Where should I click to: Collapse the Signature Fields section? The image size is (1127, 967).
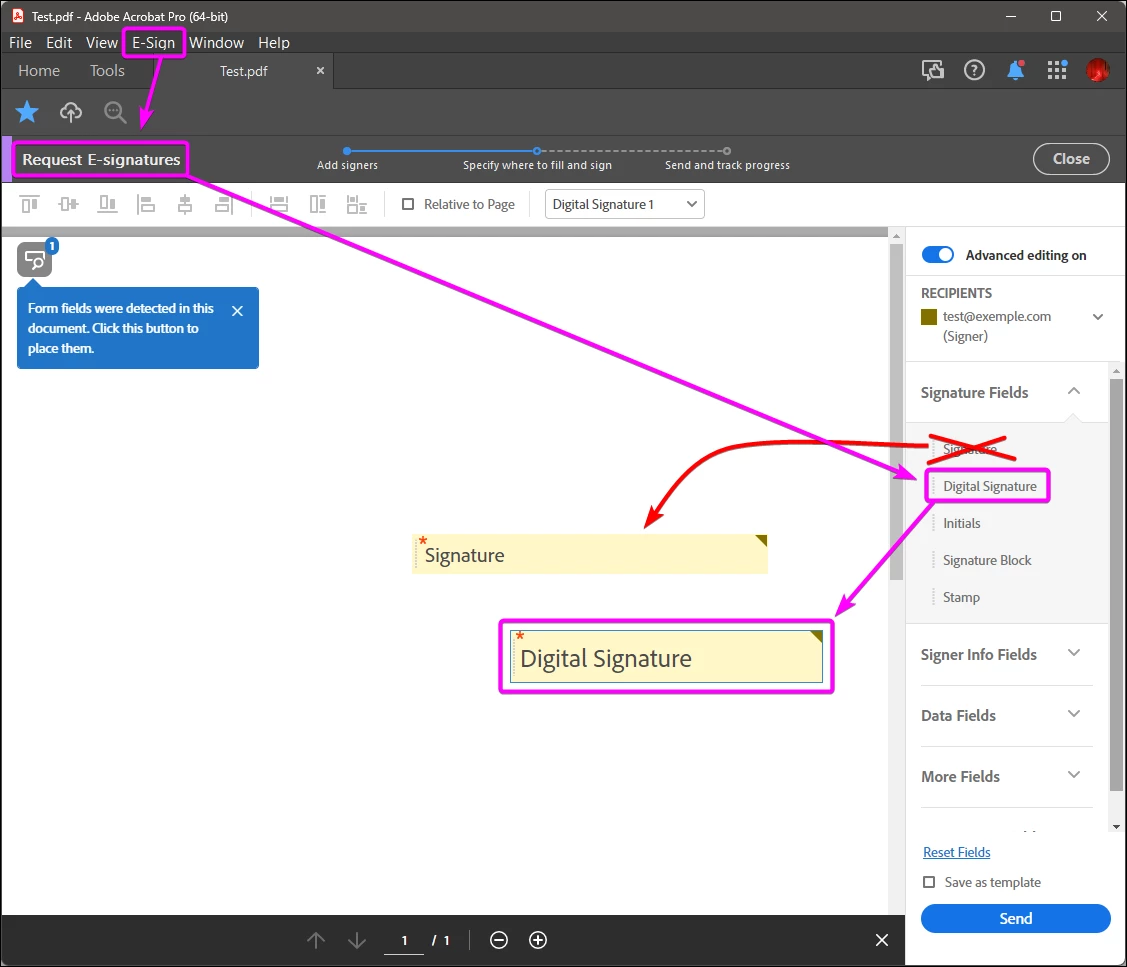(1074, 392)
